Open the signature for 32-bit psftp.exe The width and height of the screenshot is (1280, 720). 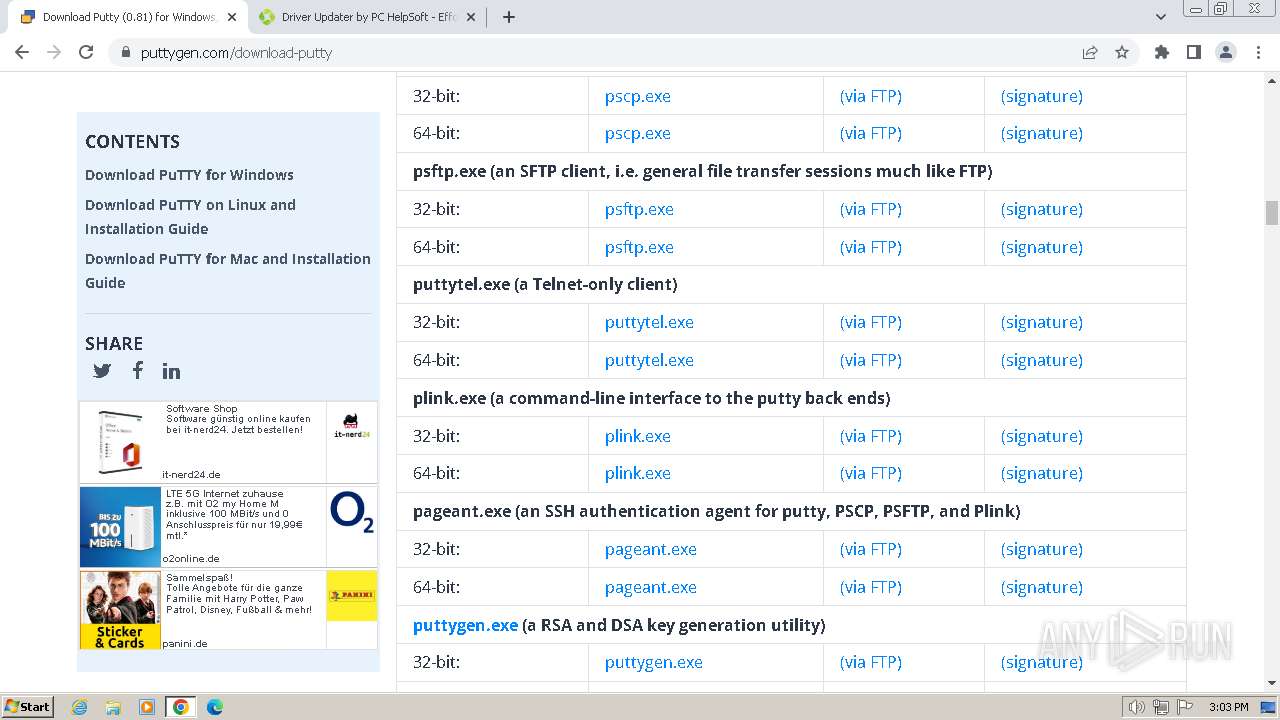[1042, 209]
